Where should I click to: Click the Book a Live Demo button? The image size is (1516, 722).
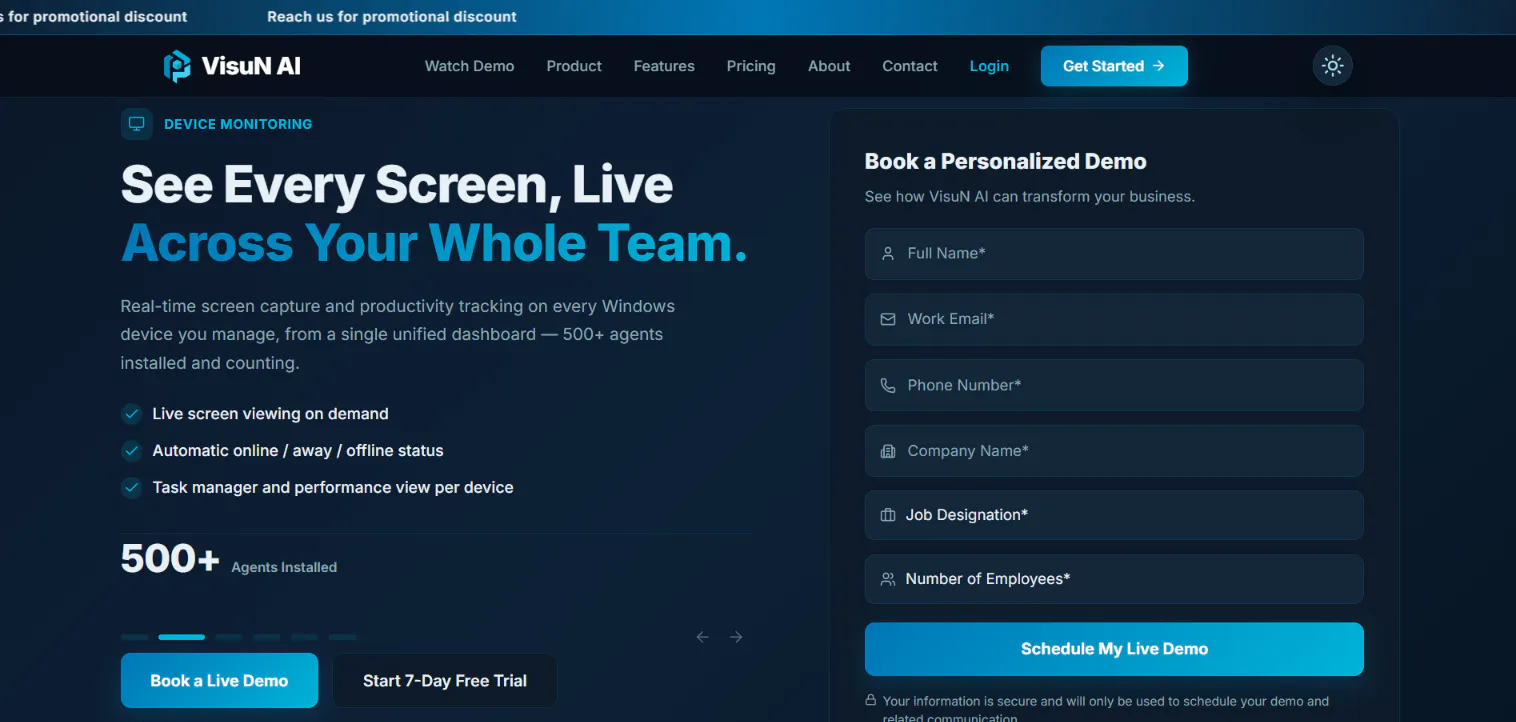(x=219, y=681)
